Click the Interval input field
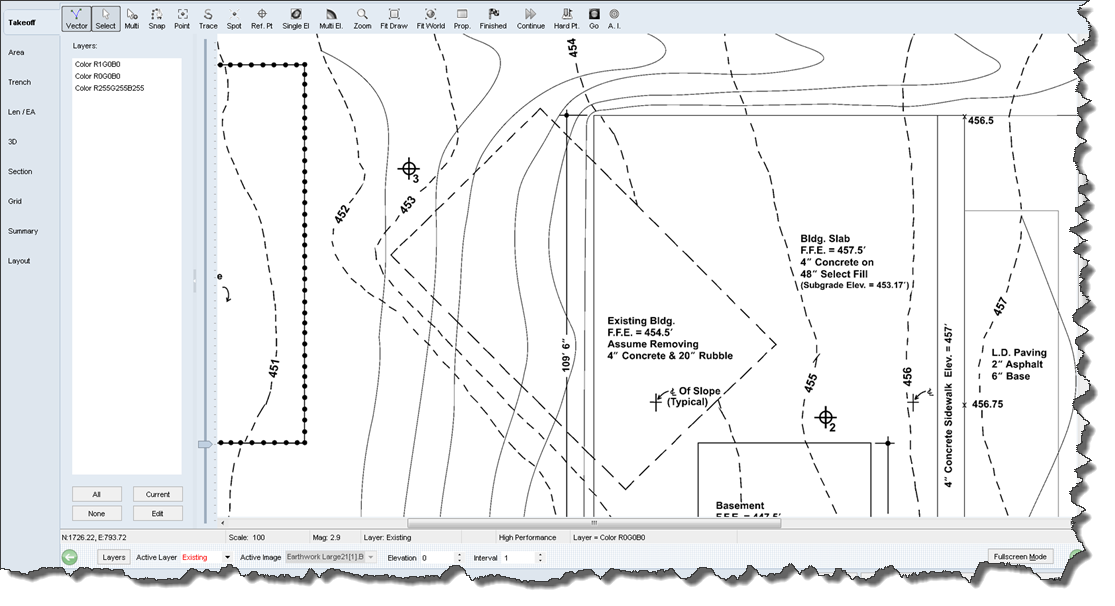Image resolution: width=1115 pixels, height=606 pixels. (518, 558)
